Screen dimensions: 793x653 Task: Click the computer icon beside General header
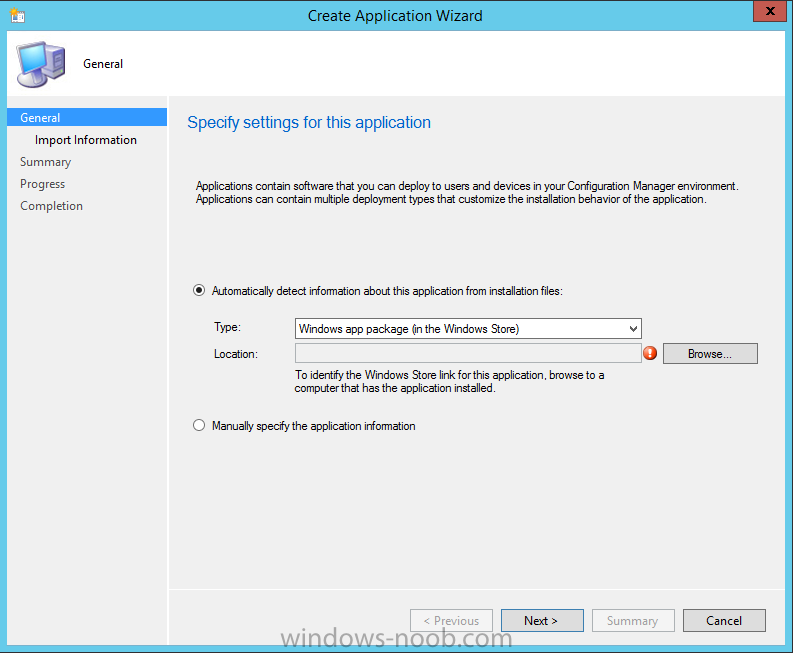click(41, 64)
